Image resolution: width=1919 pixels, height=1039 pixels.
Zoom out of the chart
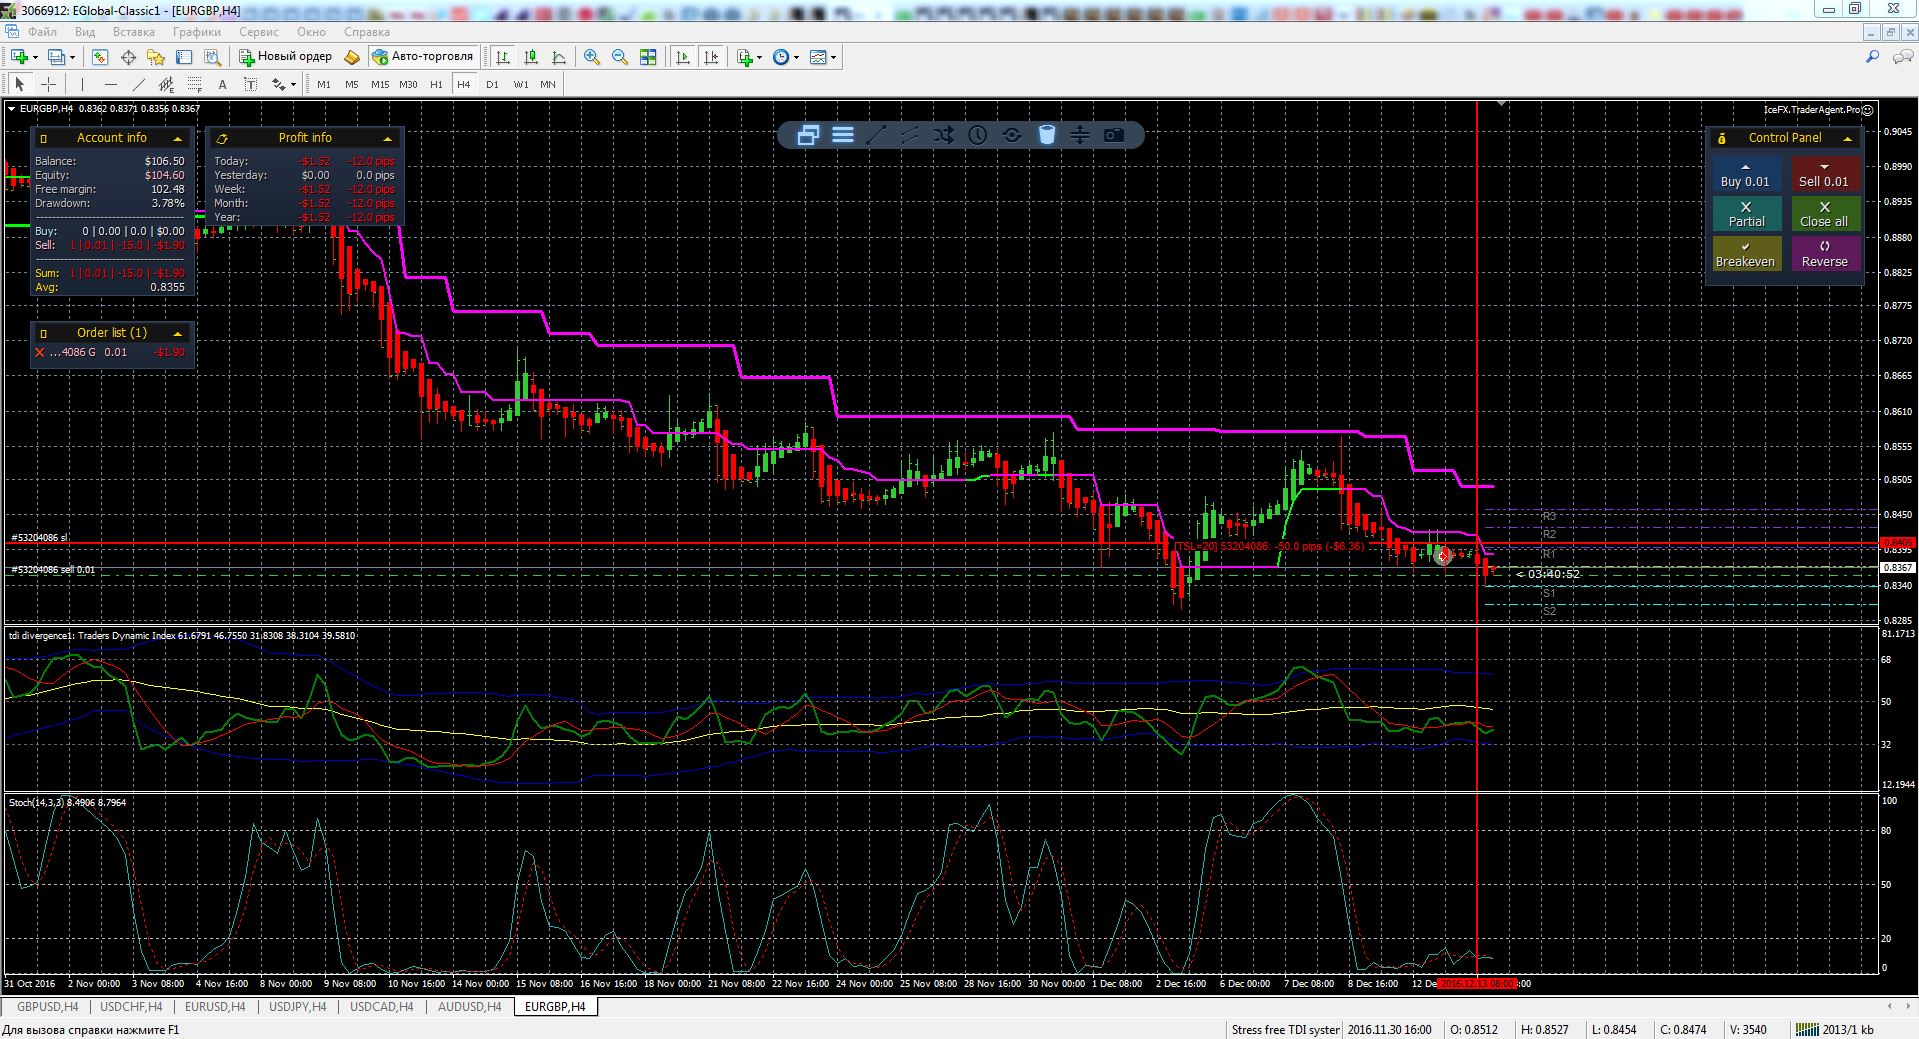coord(620,57)
